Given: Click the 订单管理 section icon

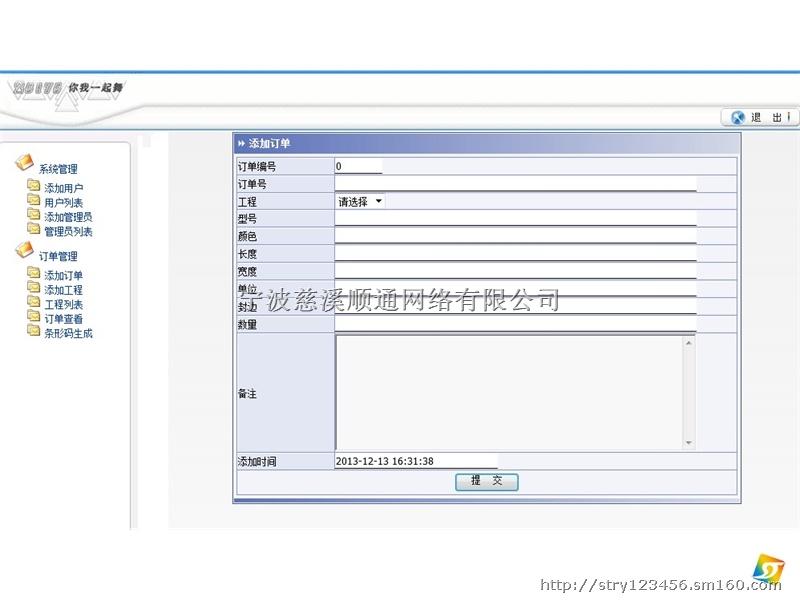Looking at the screenshot, I should click(x=25, y=251).
